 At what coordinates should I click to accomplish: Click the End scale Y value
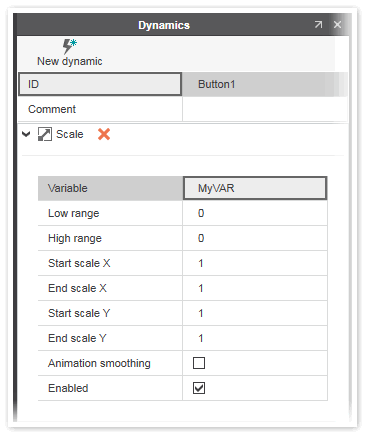tap(255, 338)
